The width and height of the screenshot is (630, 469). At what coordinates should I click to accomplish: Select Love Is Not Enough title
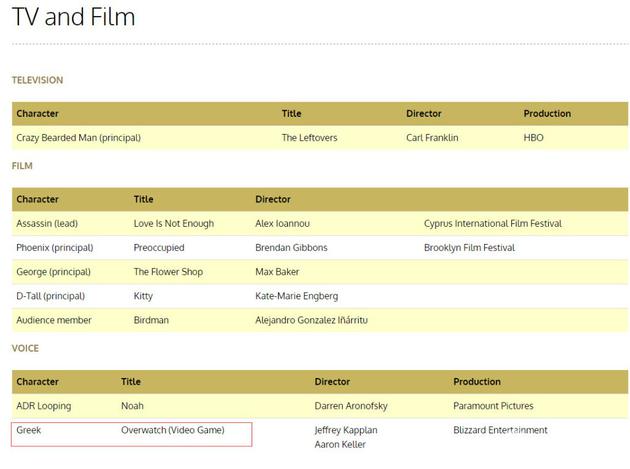pyautogui.click(x=174, y=223)
